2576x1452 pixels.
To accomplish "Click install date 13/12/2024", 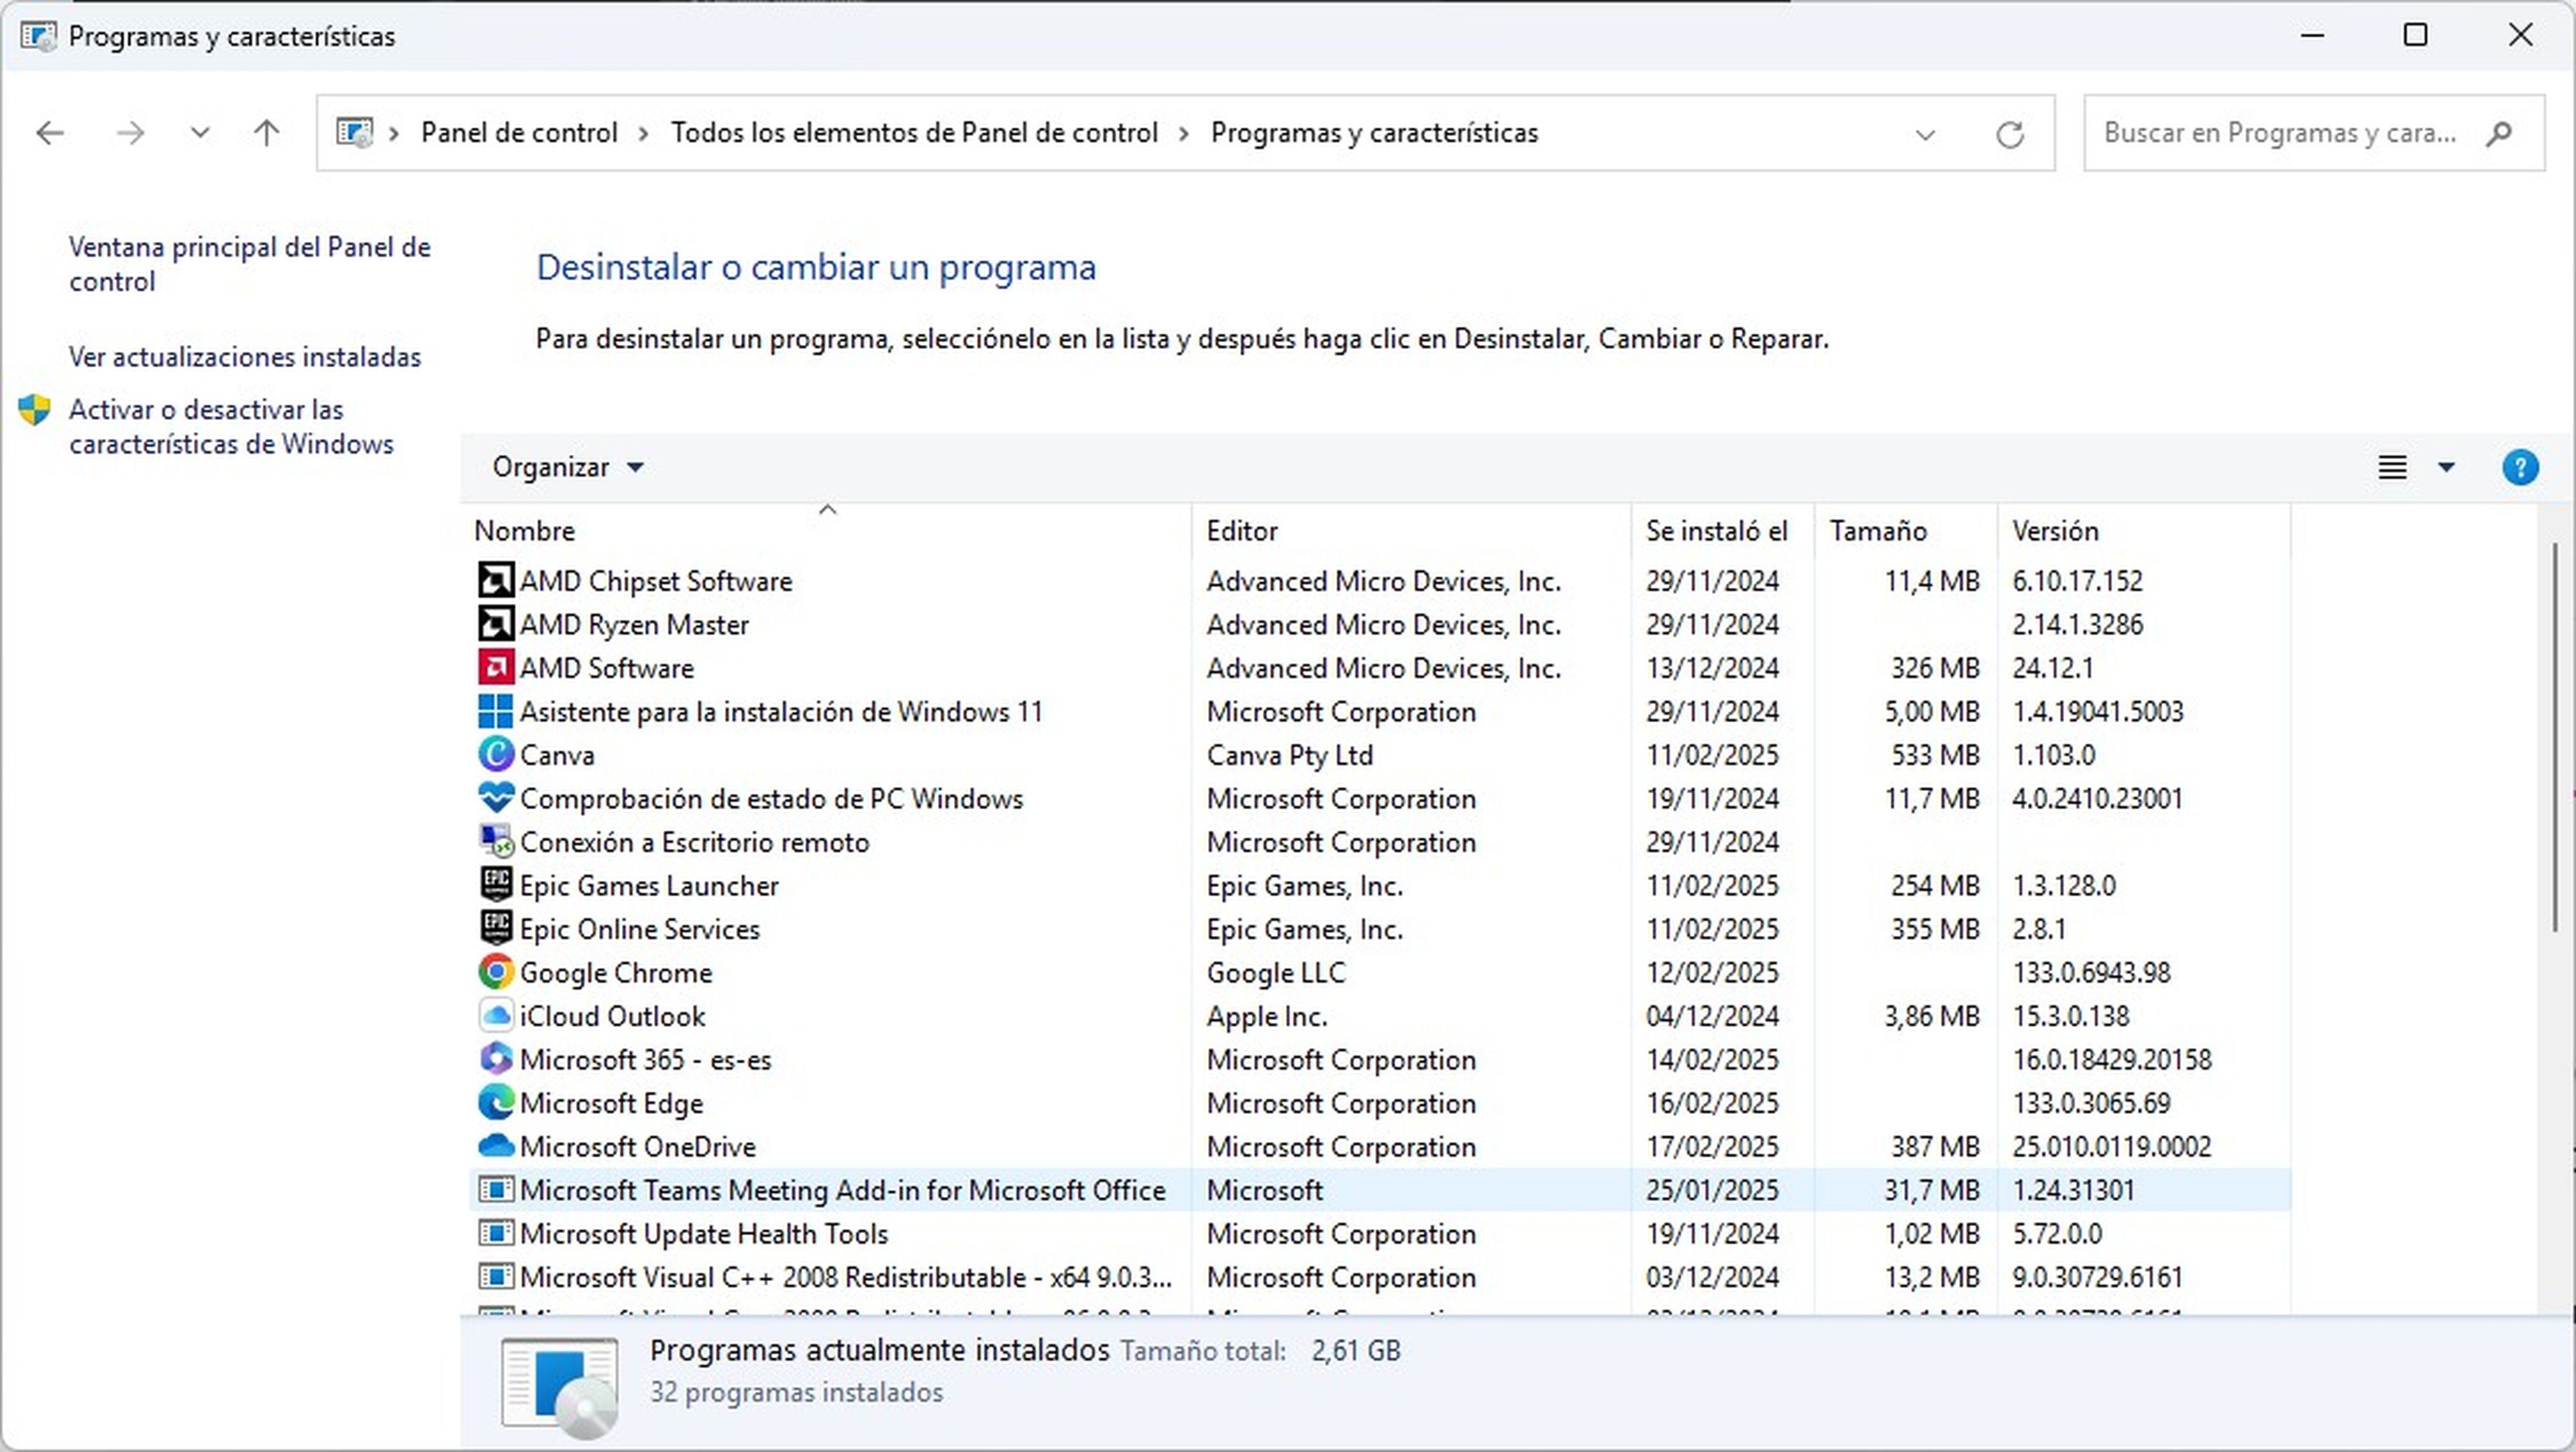I will coord(1713,668).
